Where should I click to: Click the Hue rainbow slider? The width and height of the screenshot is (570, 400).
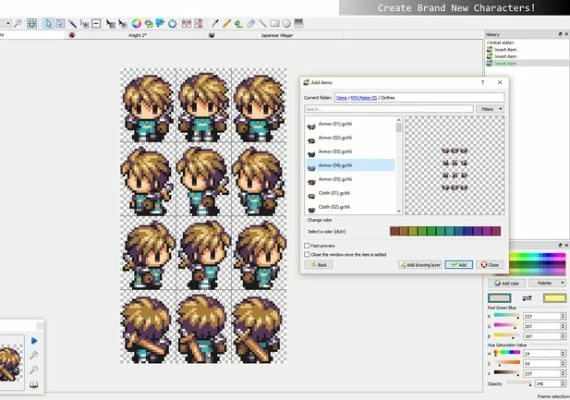[x=506, y=353]
